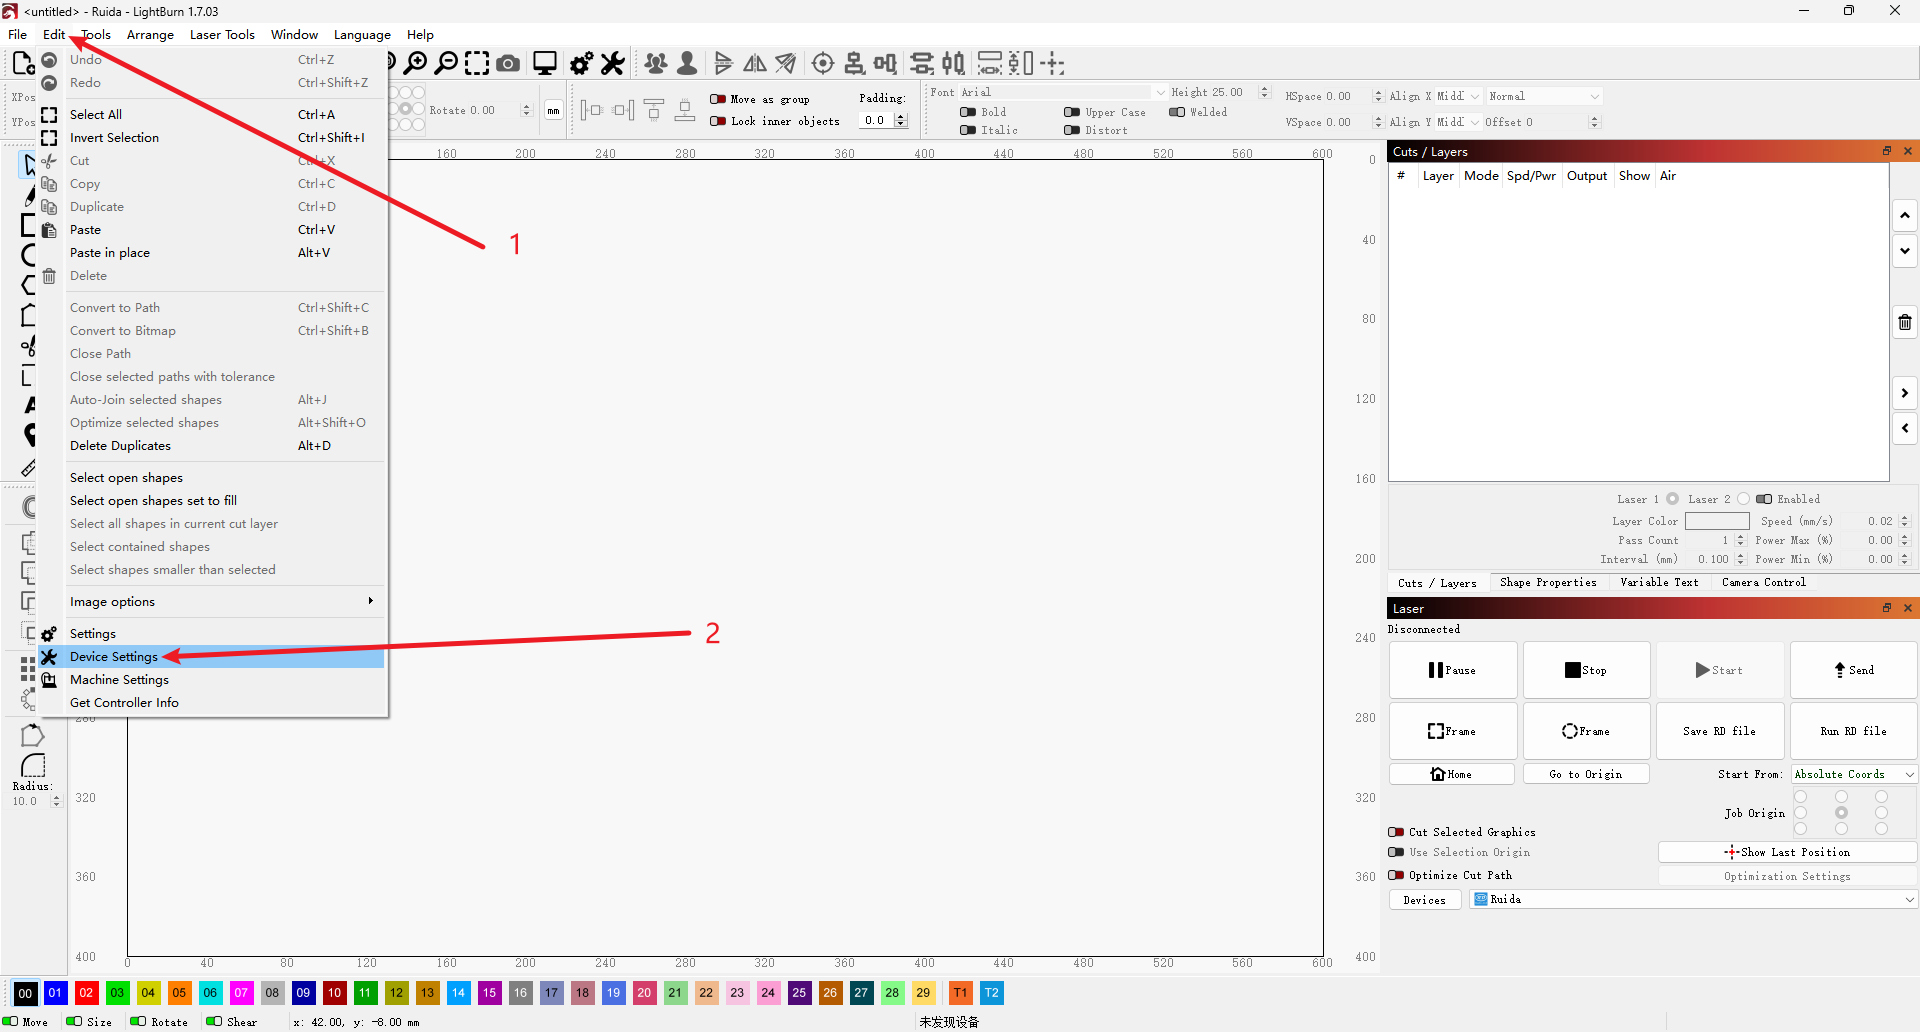
Task: Click the zoom in magnifier icon
Action: point(416,63)
